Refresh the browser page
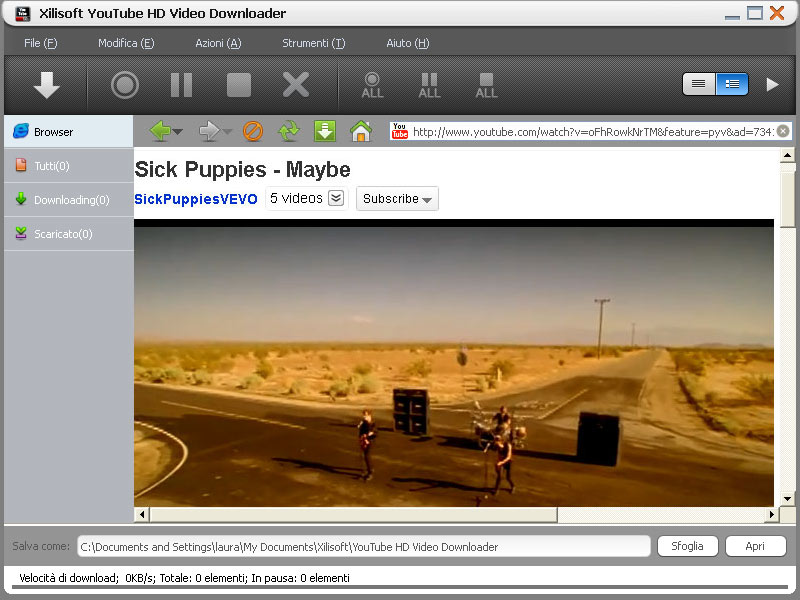Image resolution: width=800 pixels, height=600 pixels. tap(289, 130)
